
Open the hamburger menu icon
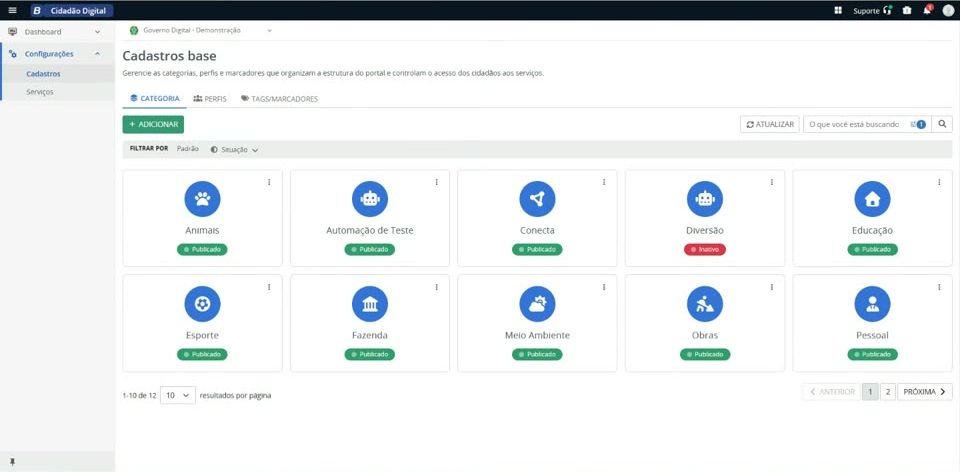click(x=12, y=10)
